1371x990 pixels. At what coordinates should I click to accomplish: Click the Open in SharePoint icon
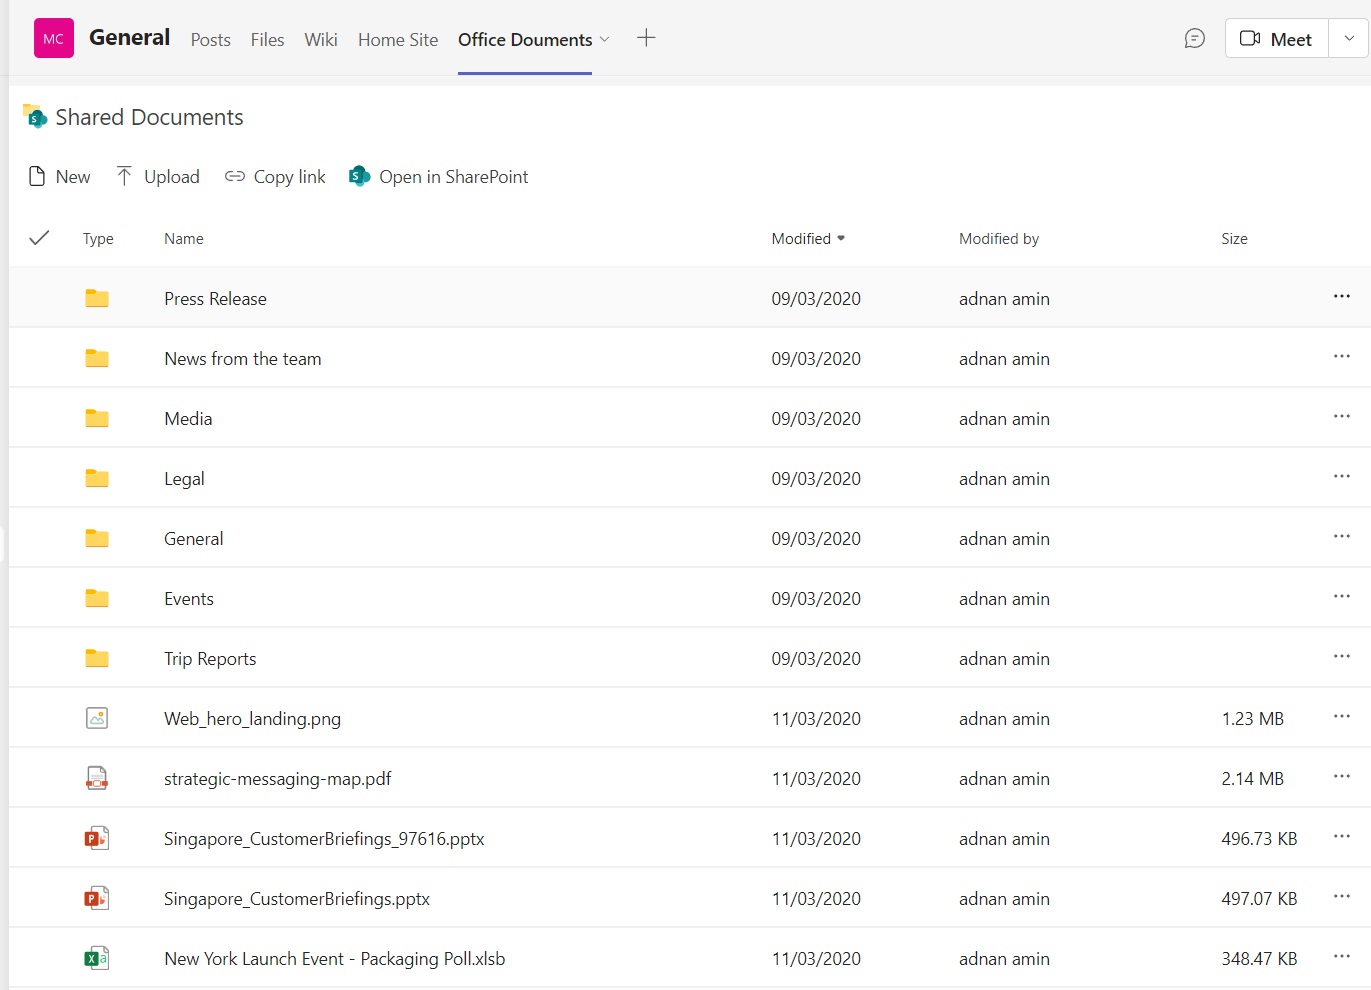(358, 176)
